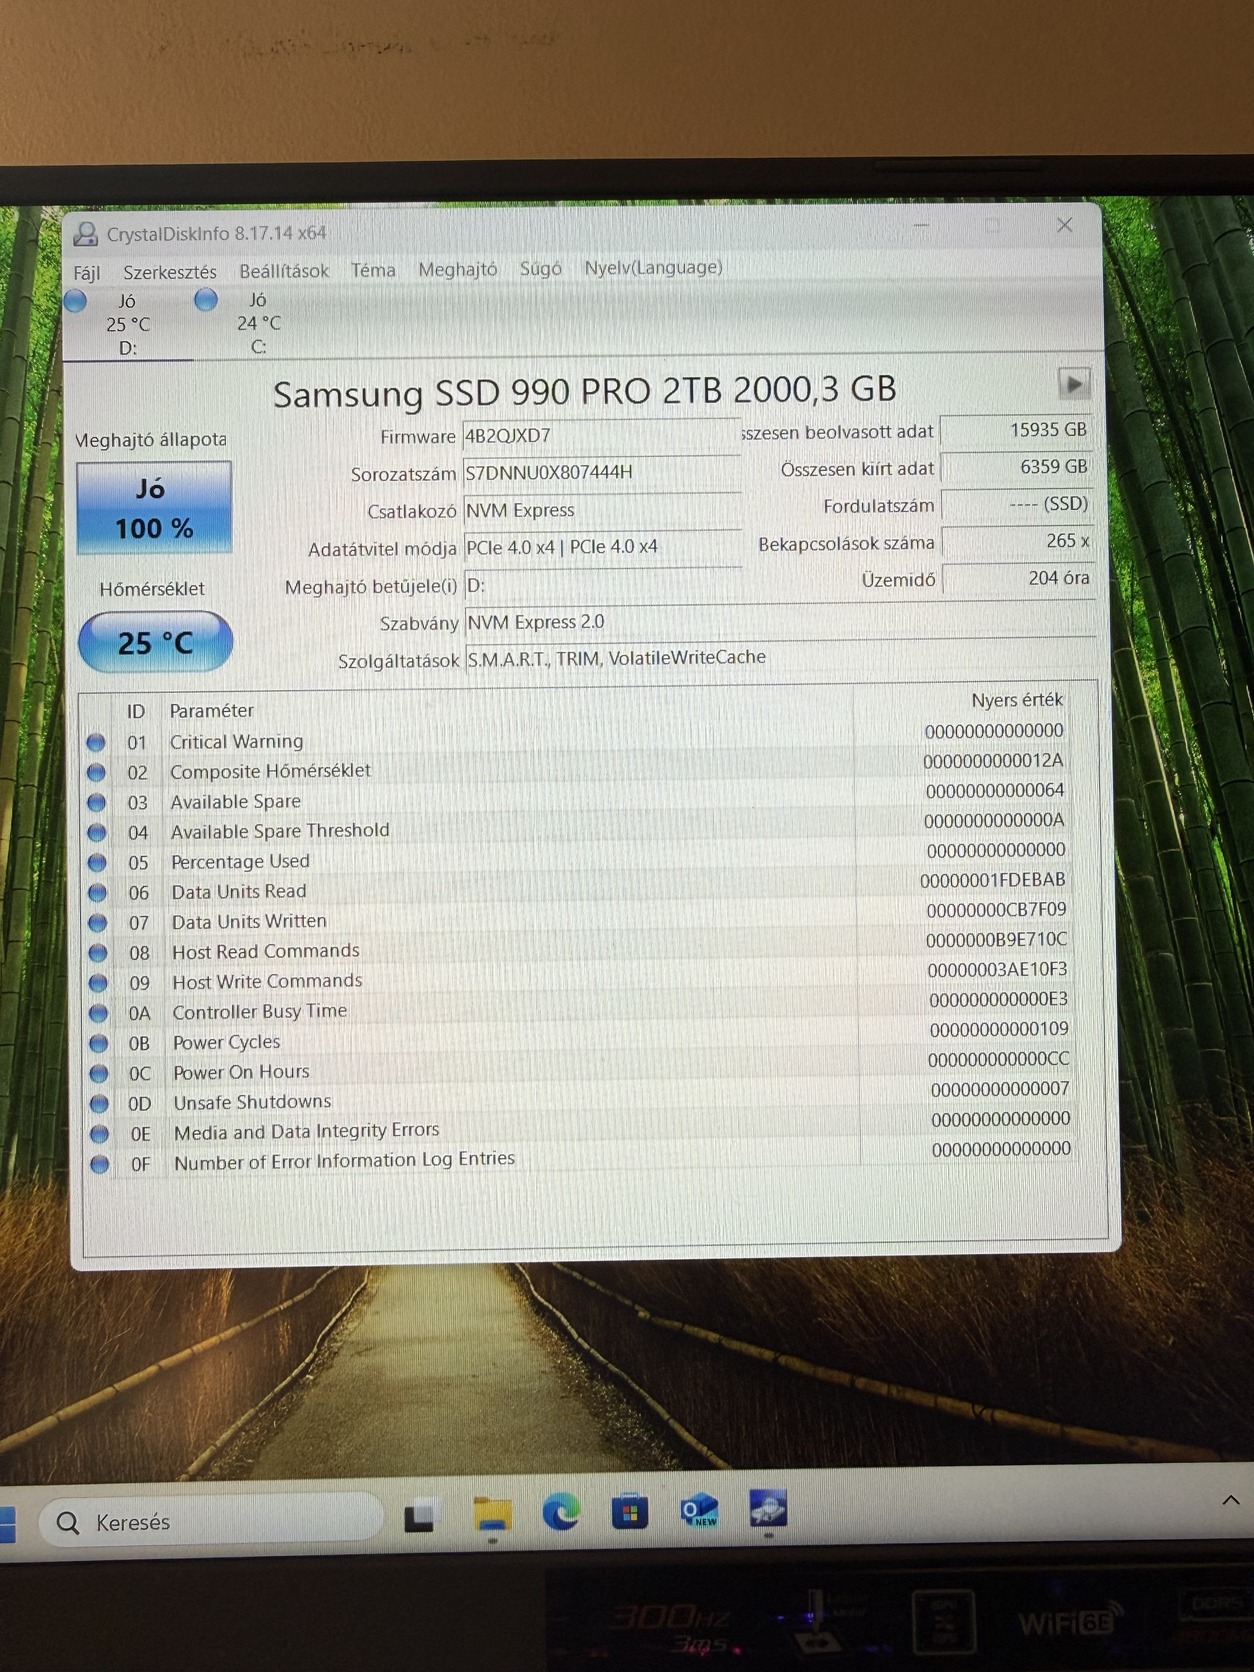Click the ID column header
Screen dimensions: 1254x1672
coord(136,711)
